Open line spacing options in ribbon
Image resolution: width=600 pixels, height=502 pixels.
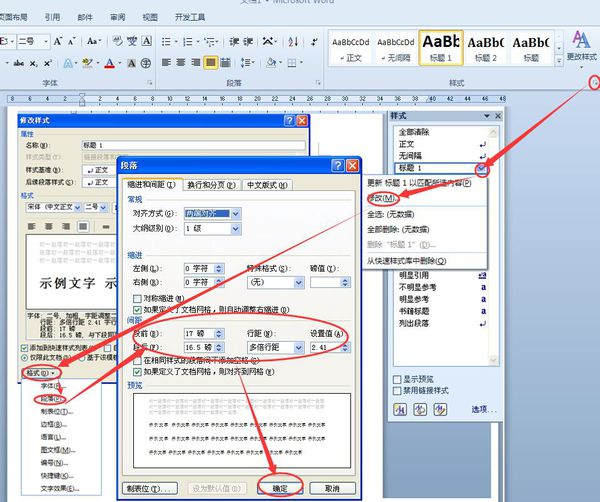(x=245, y=62)
